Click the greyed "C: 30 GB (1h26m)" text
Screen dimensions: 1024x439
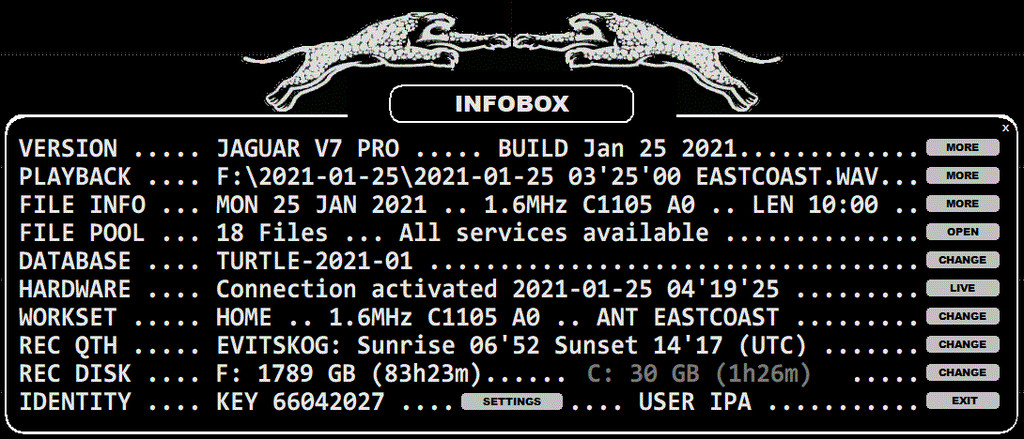pyautogui.click(x=699, y=374)
